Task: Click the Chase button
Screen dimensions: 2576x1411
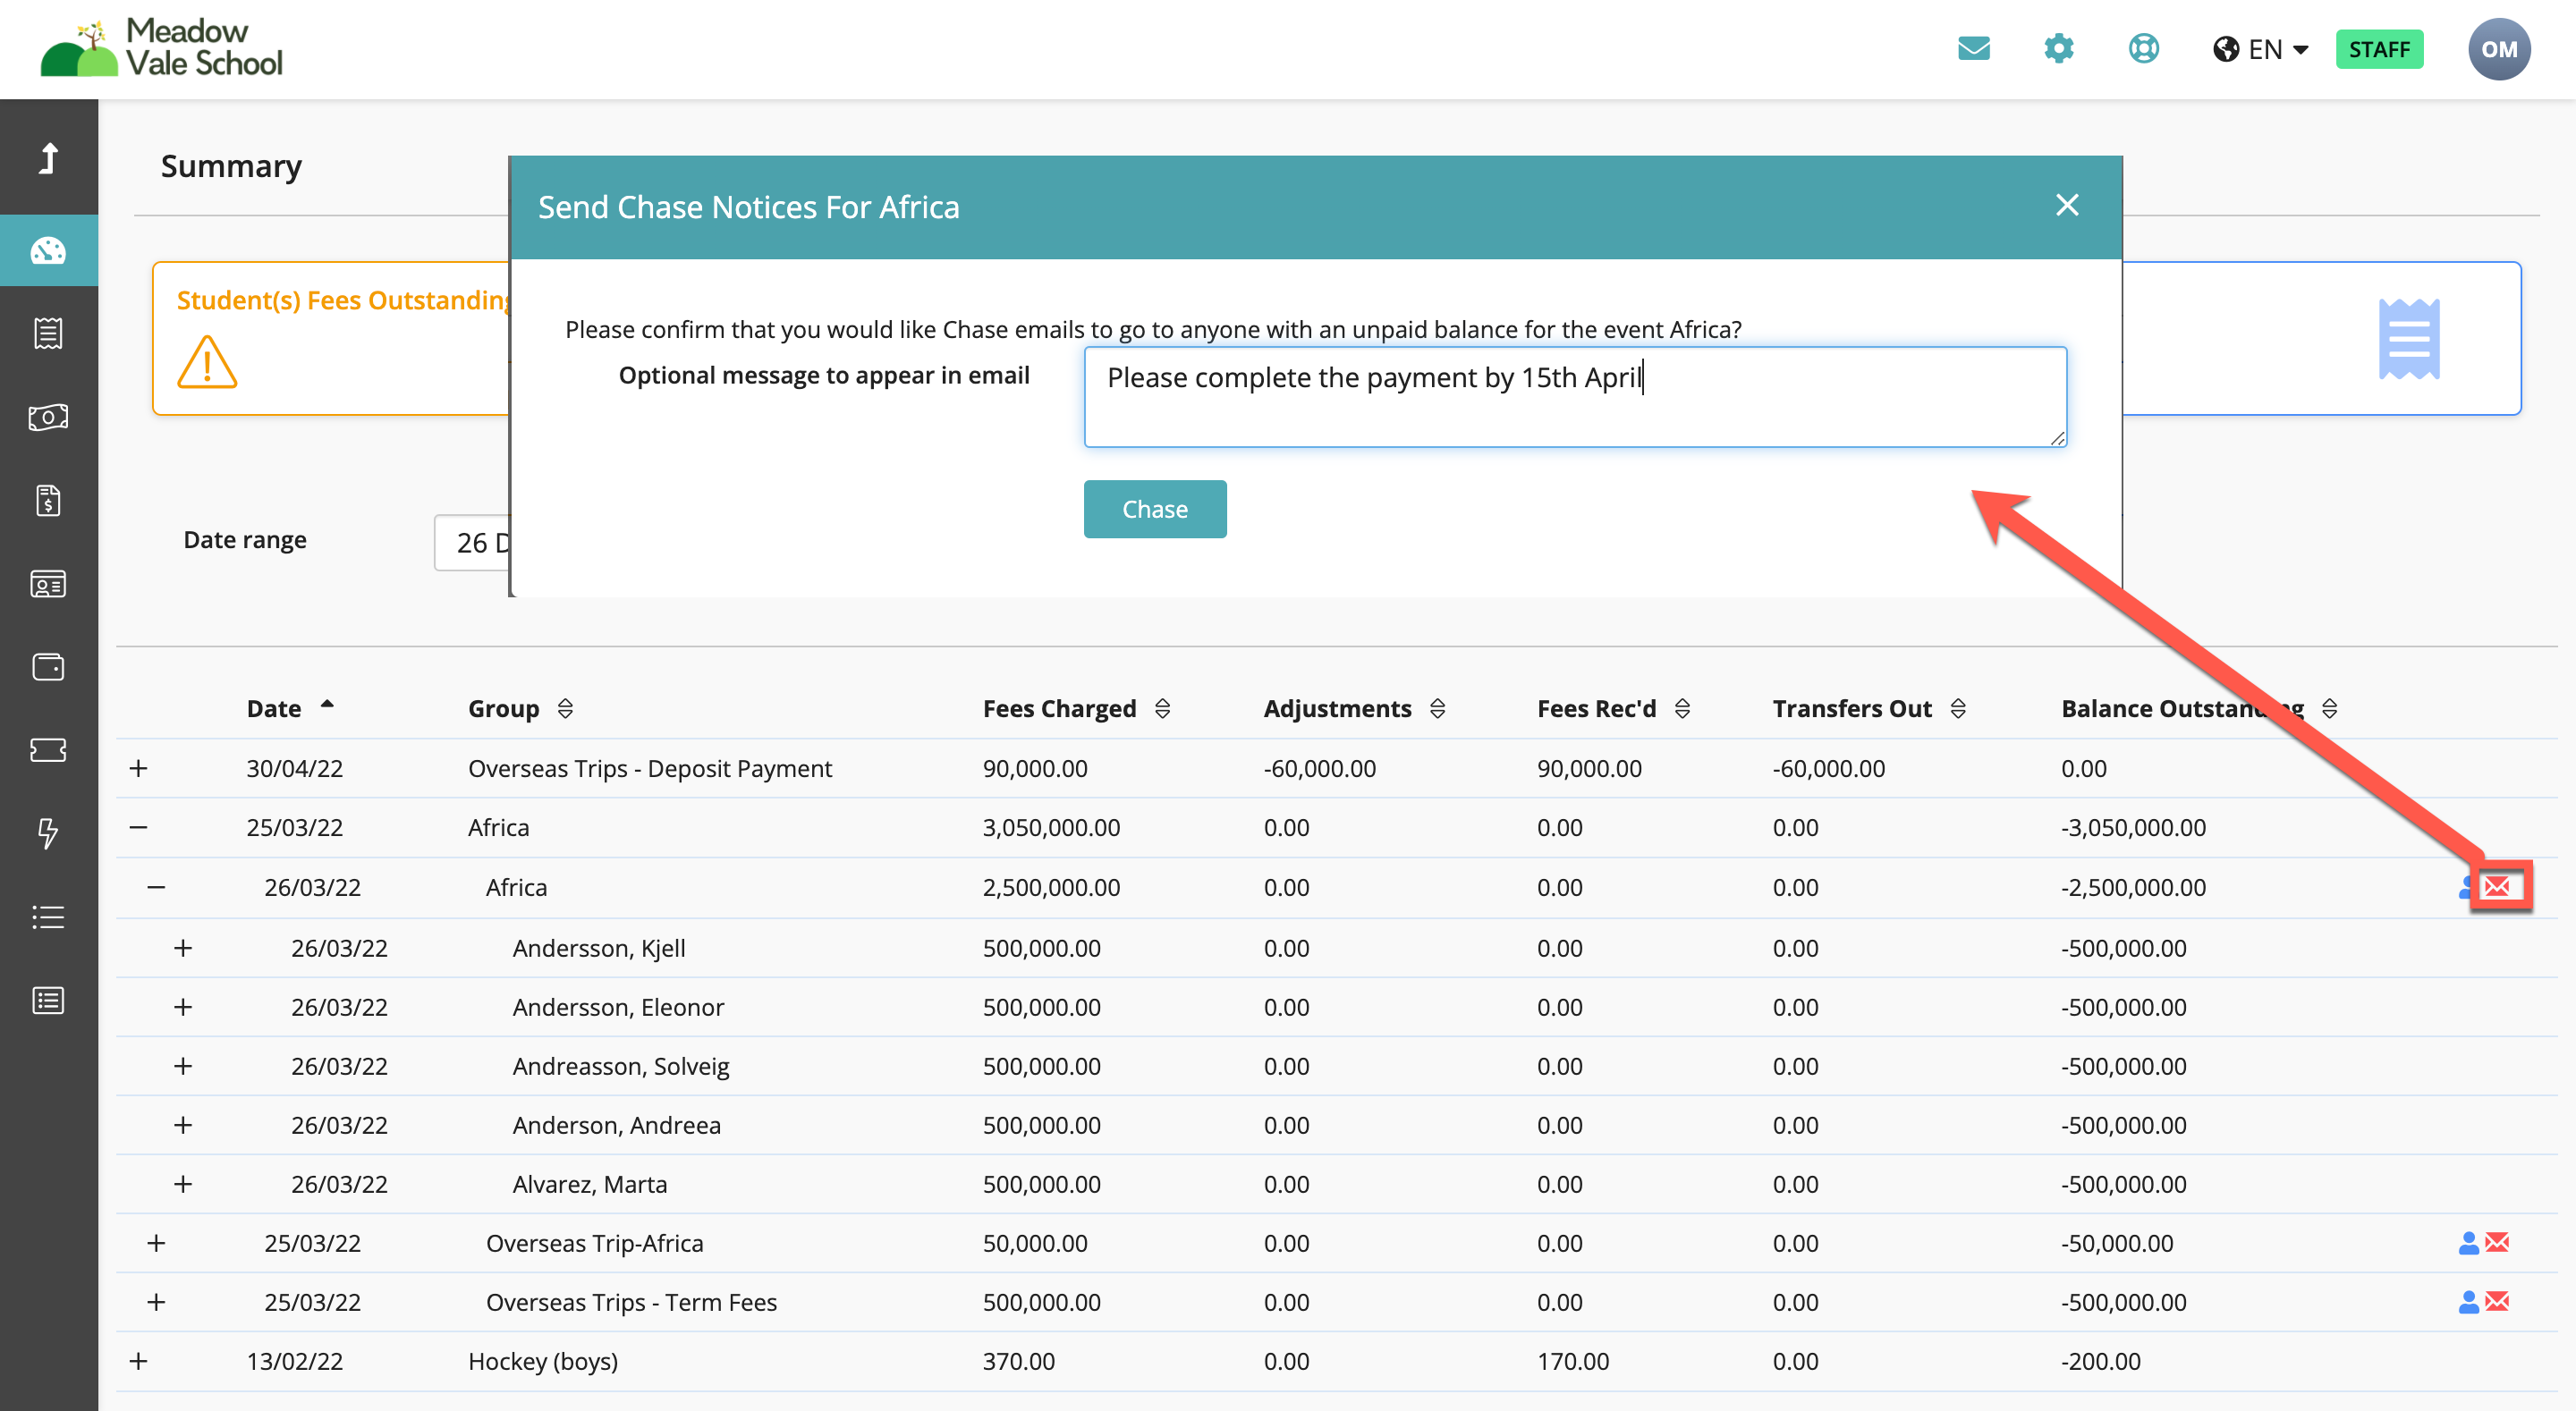Action: (x=1155, y=509)
